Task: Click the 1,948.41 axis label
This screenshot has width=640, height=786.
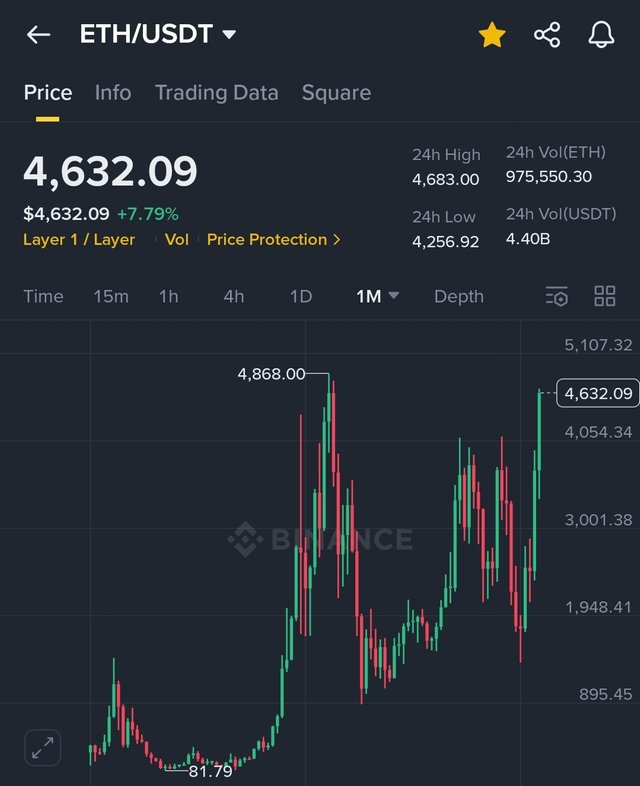Action: pos(598,607)
